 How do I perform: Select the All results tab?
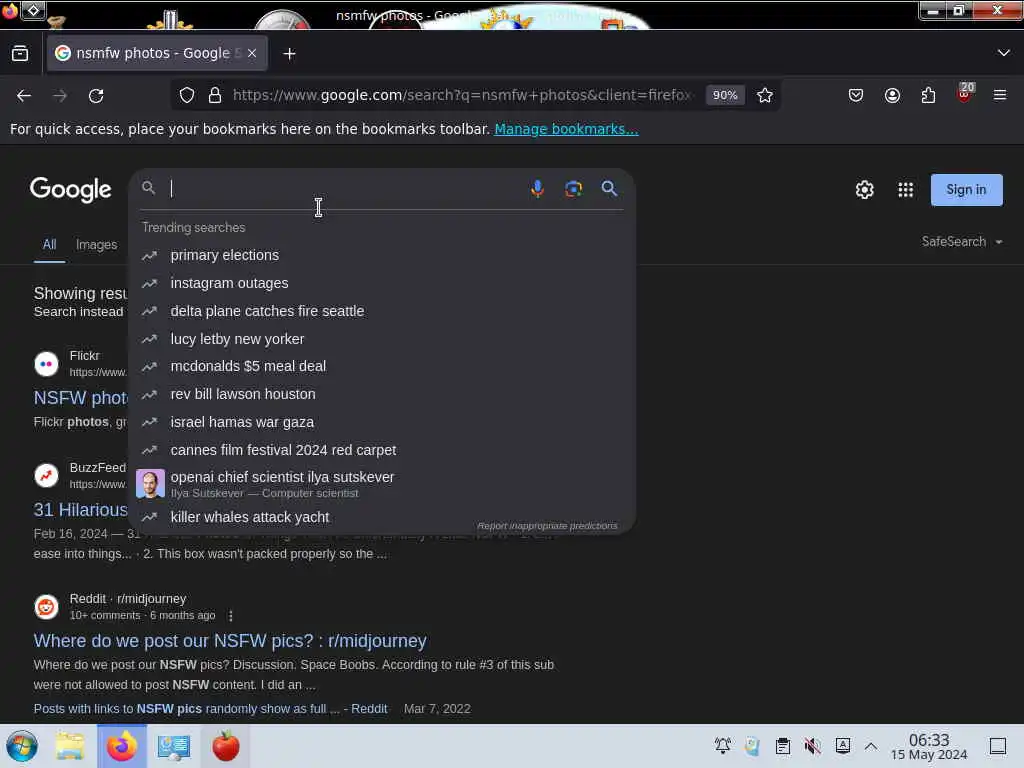point(50,245)
